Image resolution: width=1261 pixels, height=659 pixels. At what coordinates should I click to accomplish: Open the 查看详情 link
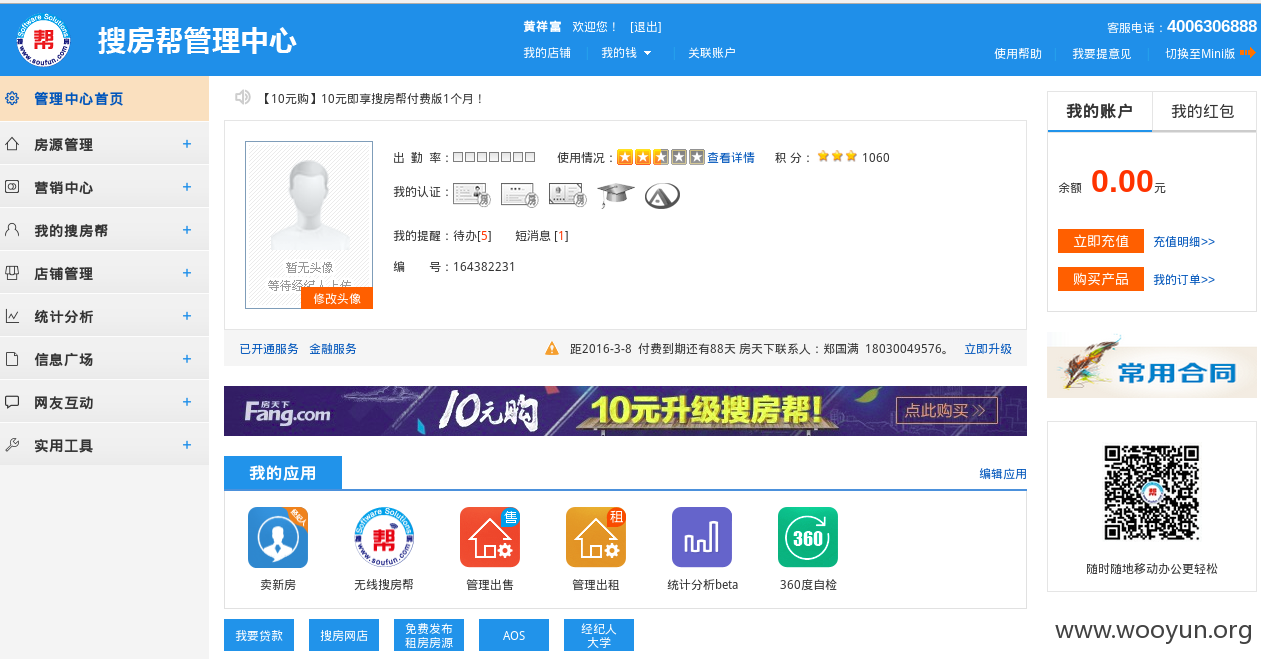pyautogui.click(x=731, y=157)
